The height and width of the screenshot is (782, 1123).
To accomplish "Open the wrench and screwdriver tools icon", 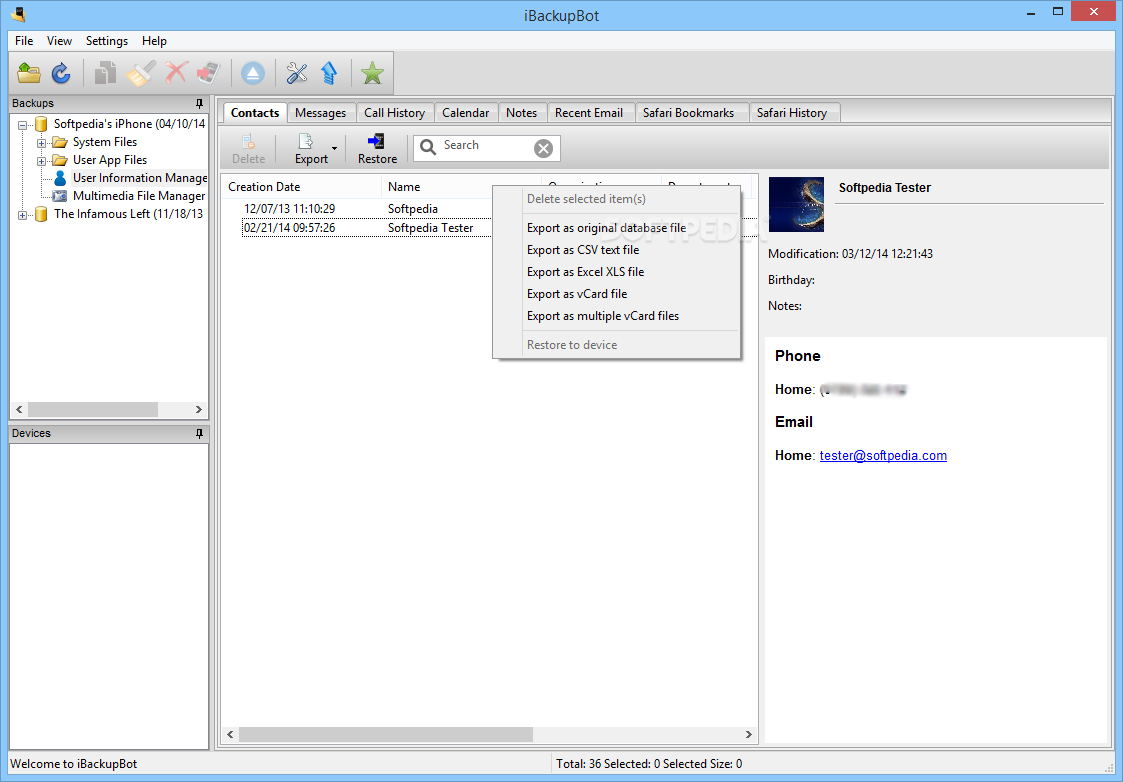I will click(297, 72).
